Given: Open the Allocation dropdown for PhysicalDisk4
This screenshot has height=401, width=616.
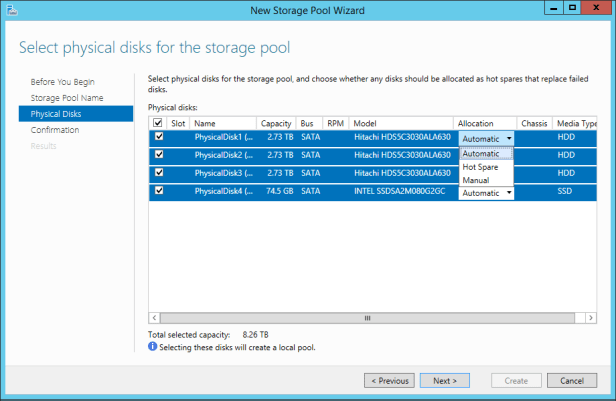Looking at the screenshot, I should pos(509,192).
